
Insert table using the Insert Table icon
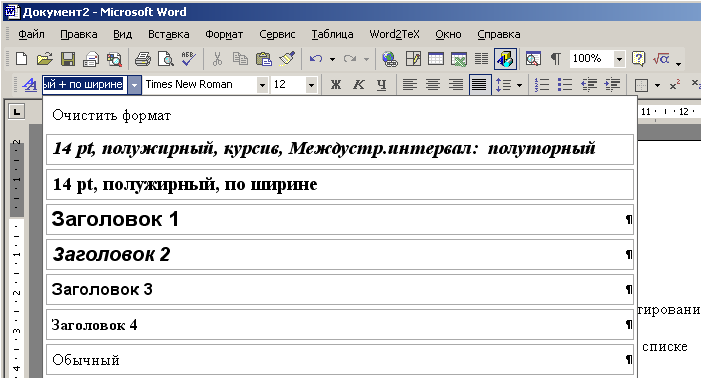tap(435, 59)
